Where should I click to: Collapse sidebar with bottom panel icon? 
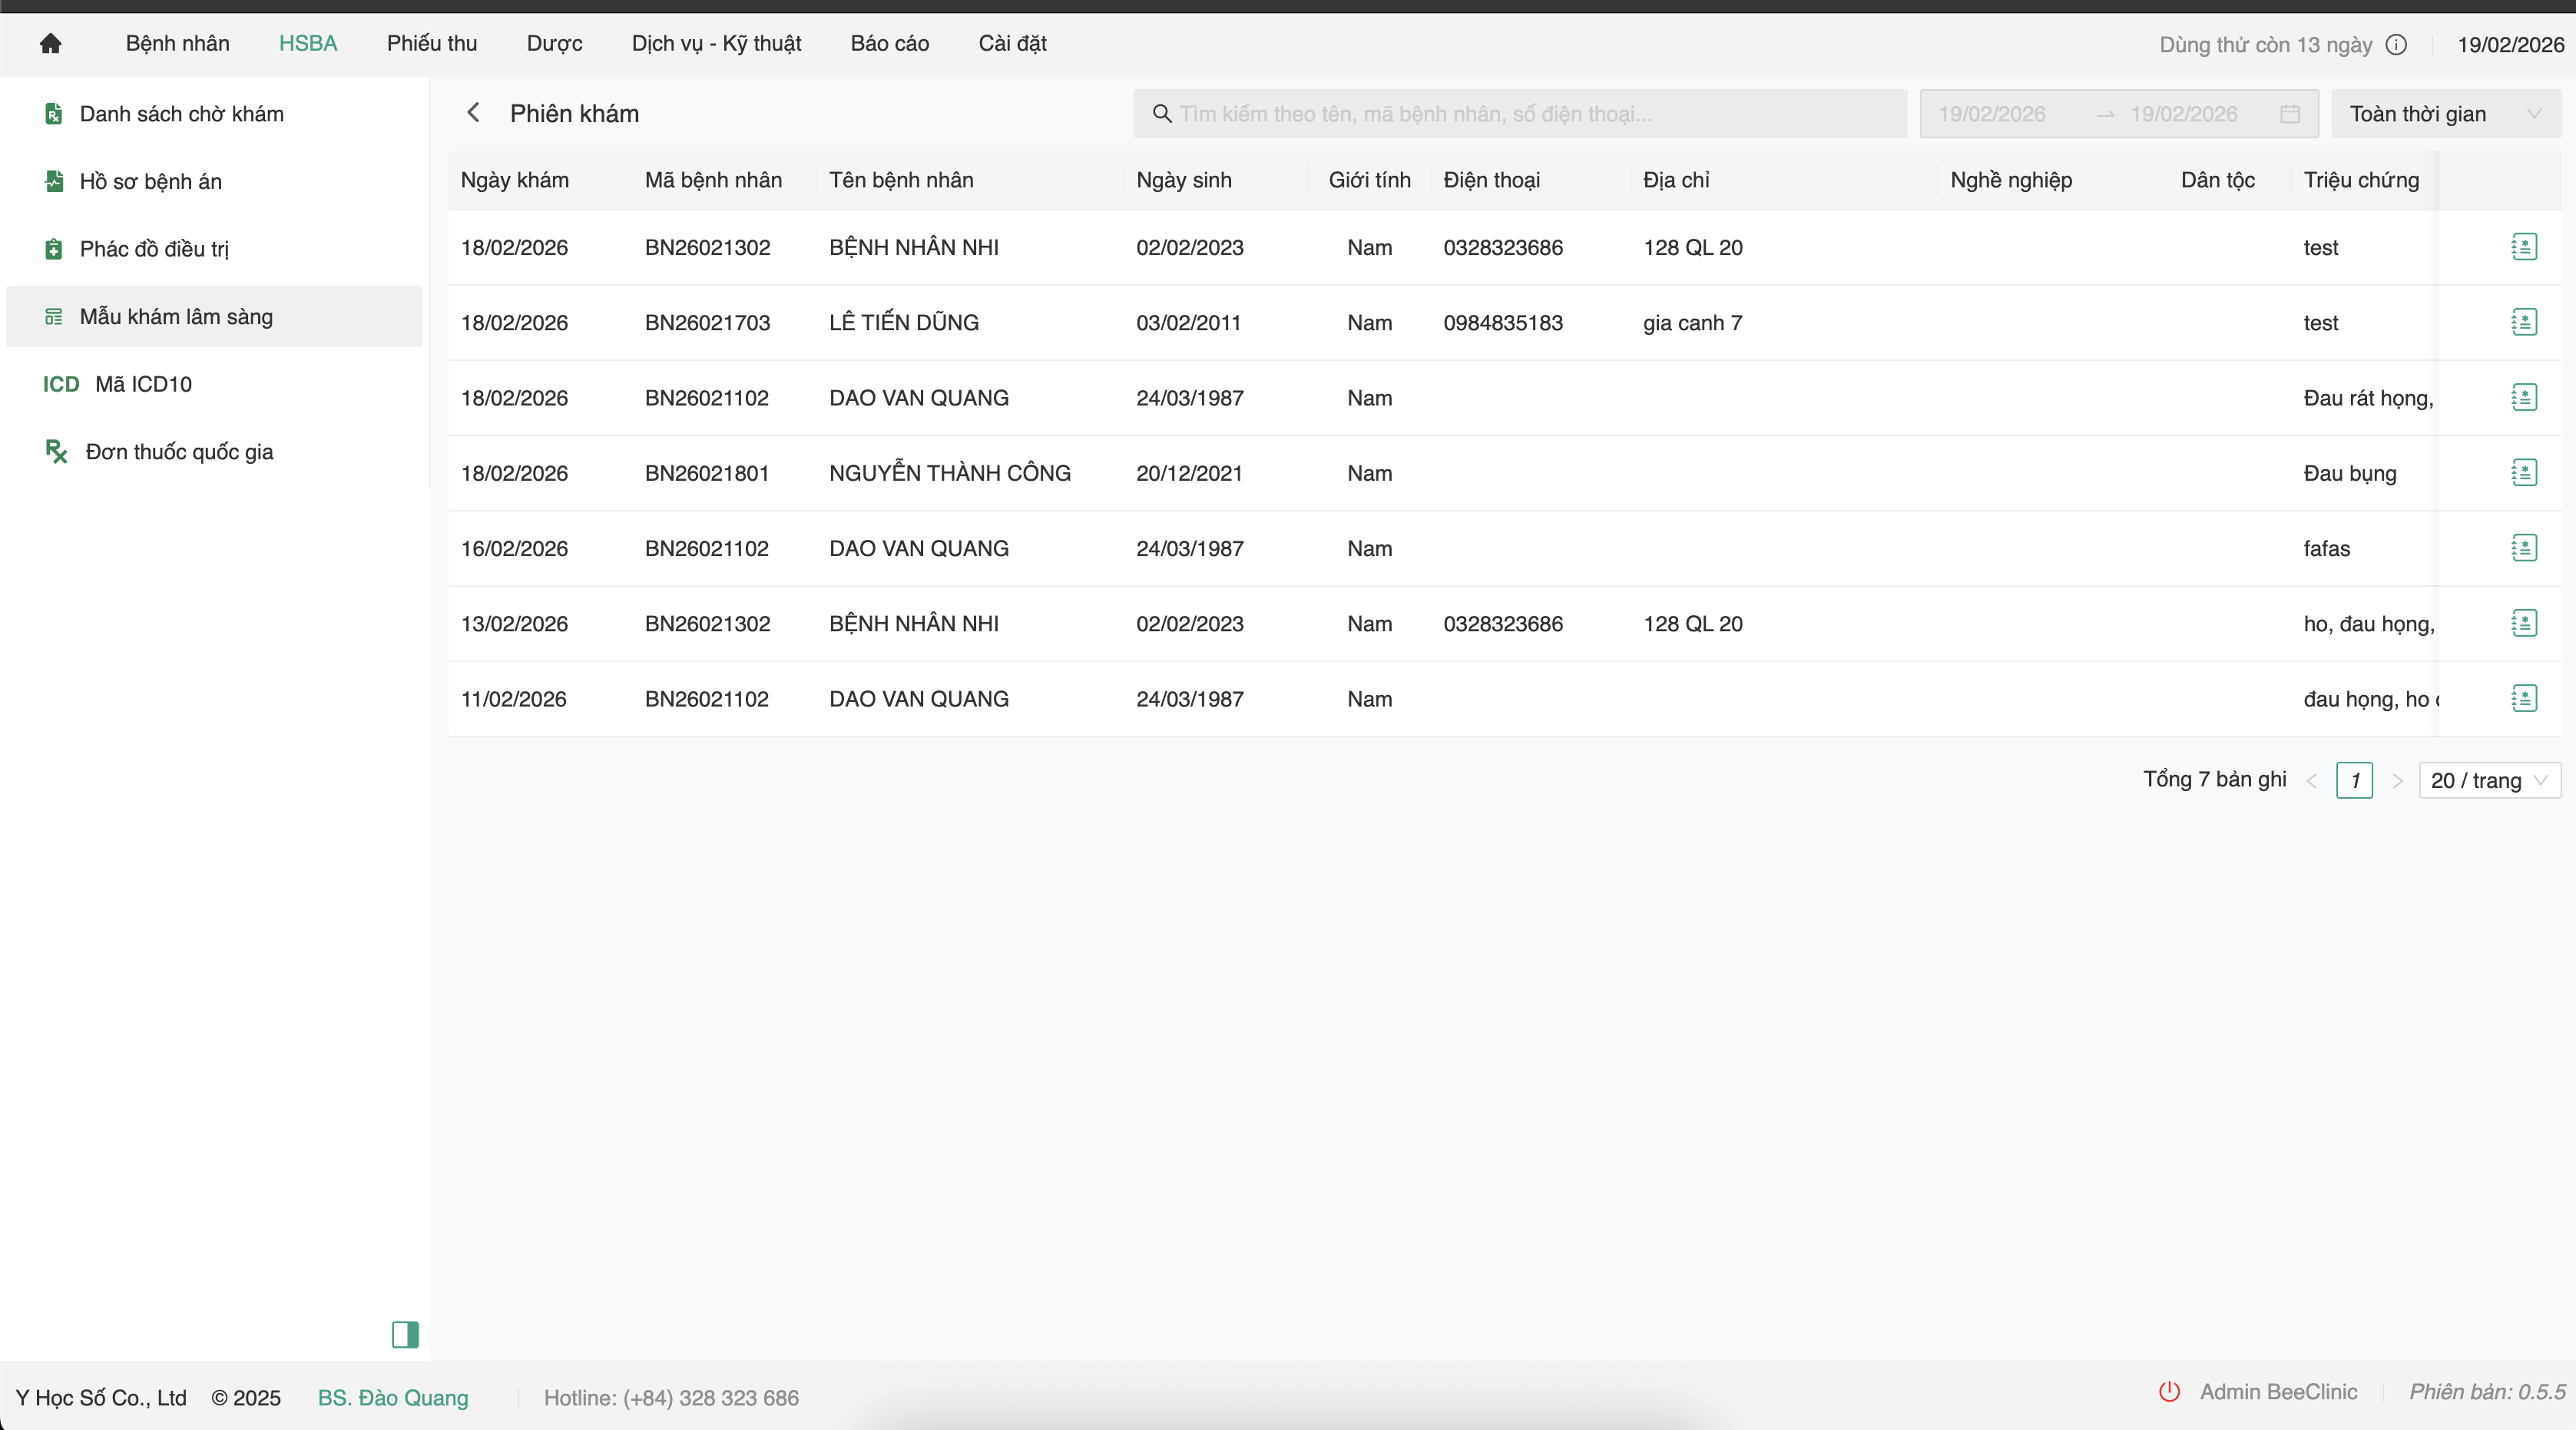tap(405, 1334)
